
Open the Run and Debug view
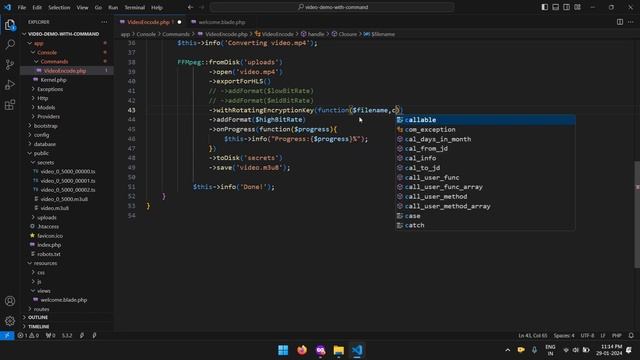pyautogui.click(x=10, y=84)
